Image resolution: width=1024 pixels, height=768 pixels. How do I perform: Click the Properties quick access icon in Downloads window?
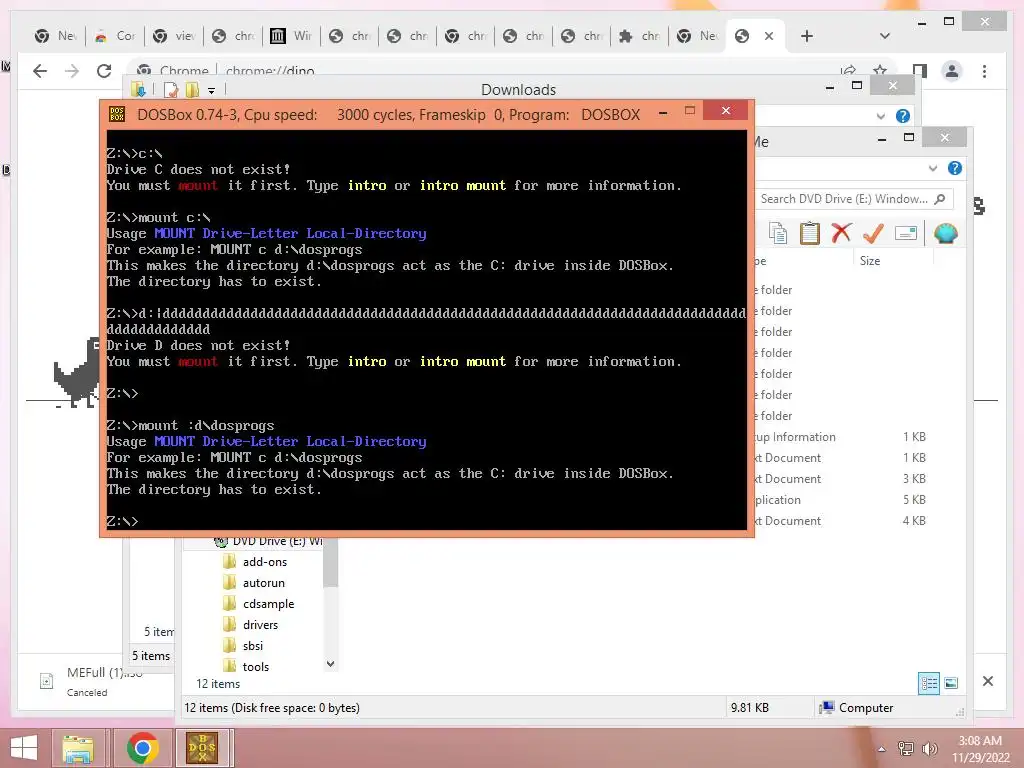[171, 89]
